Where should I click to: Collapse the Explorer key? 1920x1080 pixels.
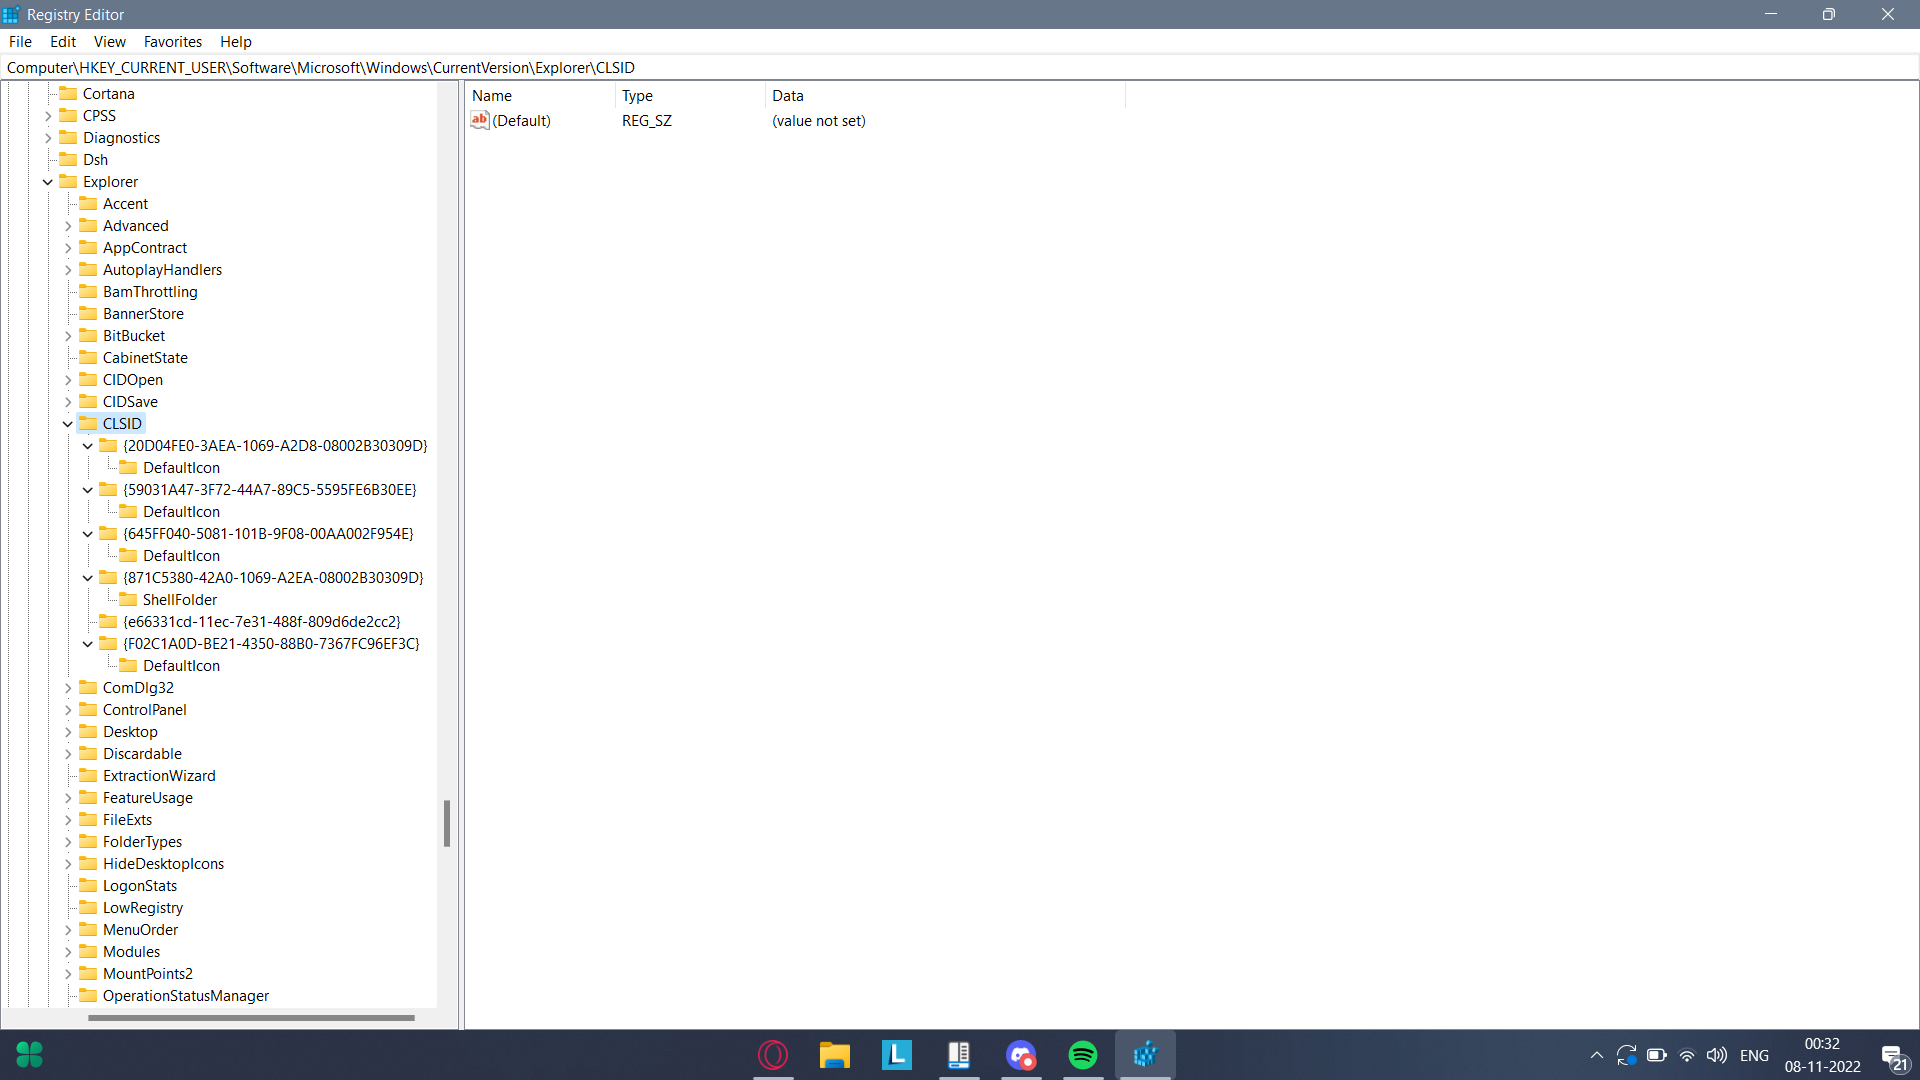tap(47, 182)
